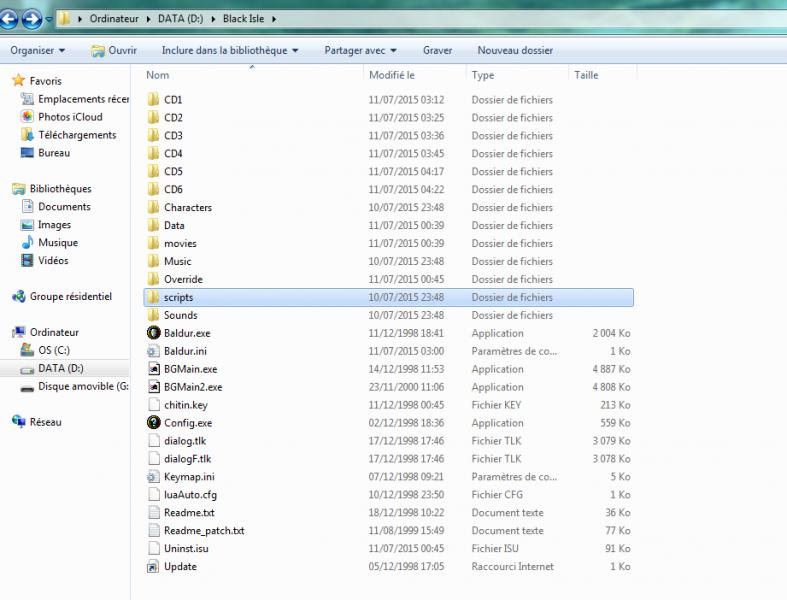Click DATA (D:) in the address breadcrumb
Screen dimensions: 787x600
coord(181,19)
